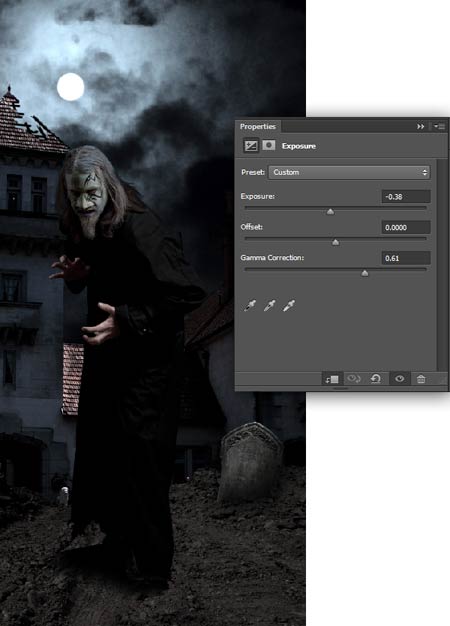Click the Offset label text
Viewport: 450px width, 626px height.
(252, 227)
